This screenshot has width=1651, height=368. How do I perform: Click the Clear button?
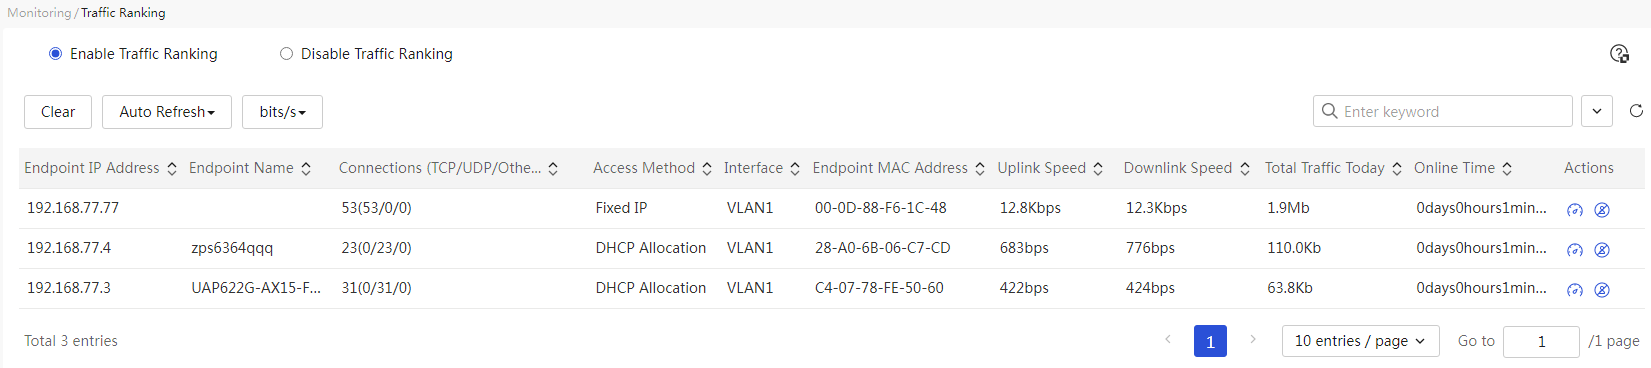pos(58,112)
